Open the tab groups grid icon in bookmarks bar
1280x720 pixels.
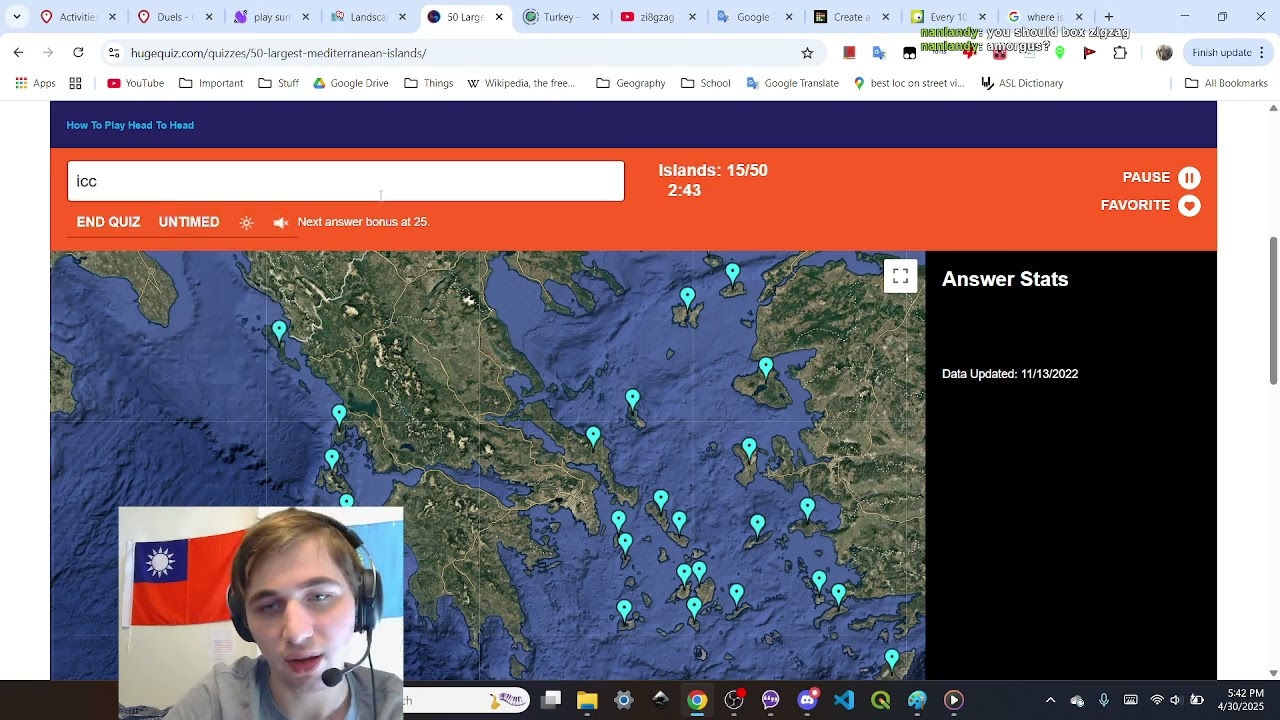75,83
